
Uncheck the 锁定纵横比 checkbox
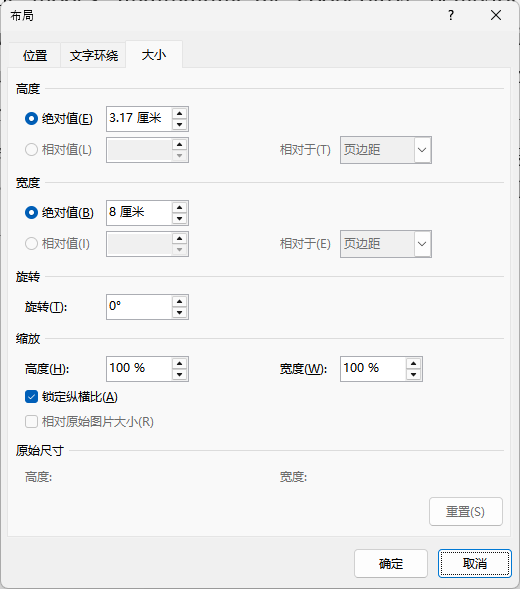[31, 397]
